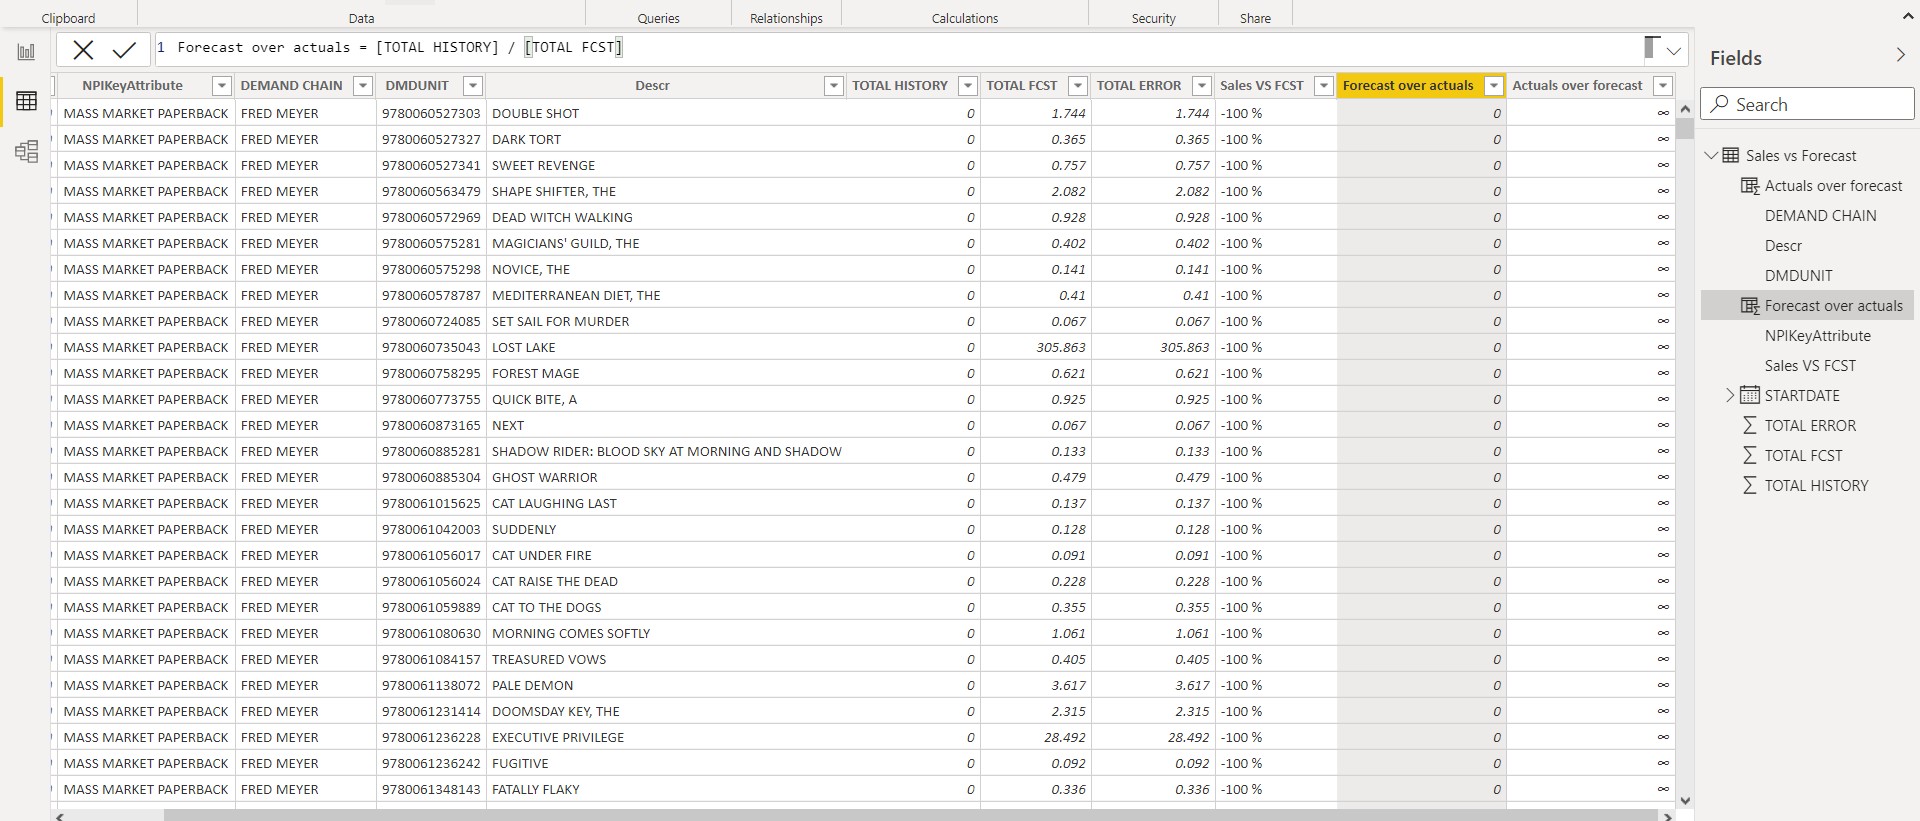The height and width of the screenshot is (821, 1920).
Task: Collapse the Fields pane
Action: pyautogui.click(x=1900, y=56)
